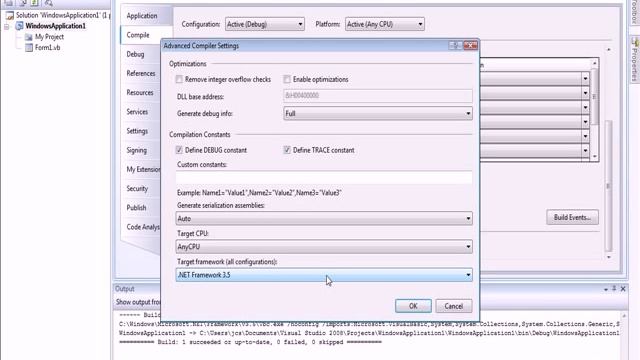Image resolution: width=640 pixels, height=360 pixels.
Task: Close the Output panel with the X icon
Action: [623, 289]
